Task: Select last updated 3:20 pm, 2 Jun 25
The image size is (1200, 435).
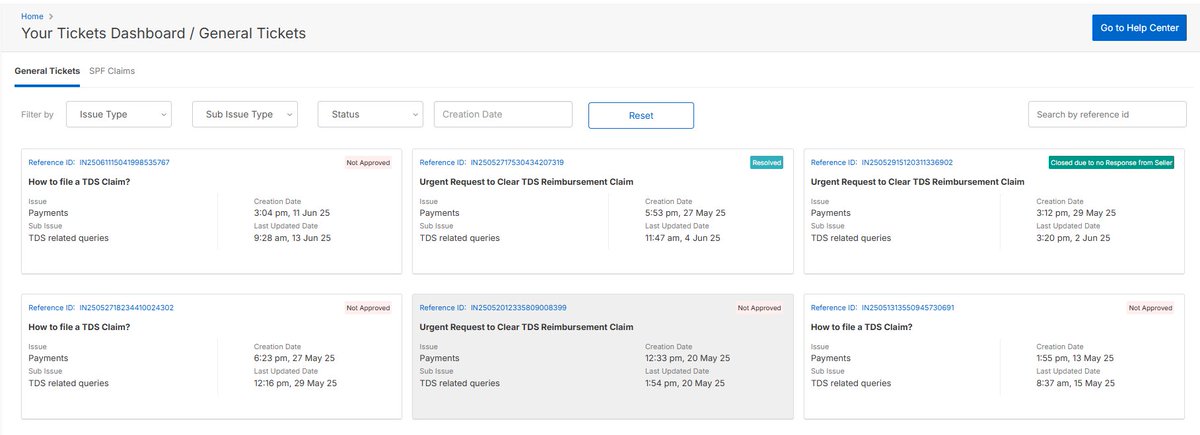Action: pos(1072,238)
